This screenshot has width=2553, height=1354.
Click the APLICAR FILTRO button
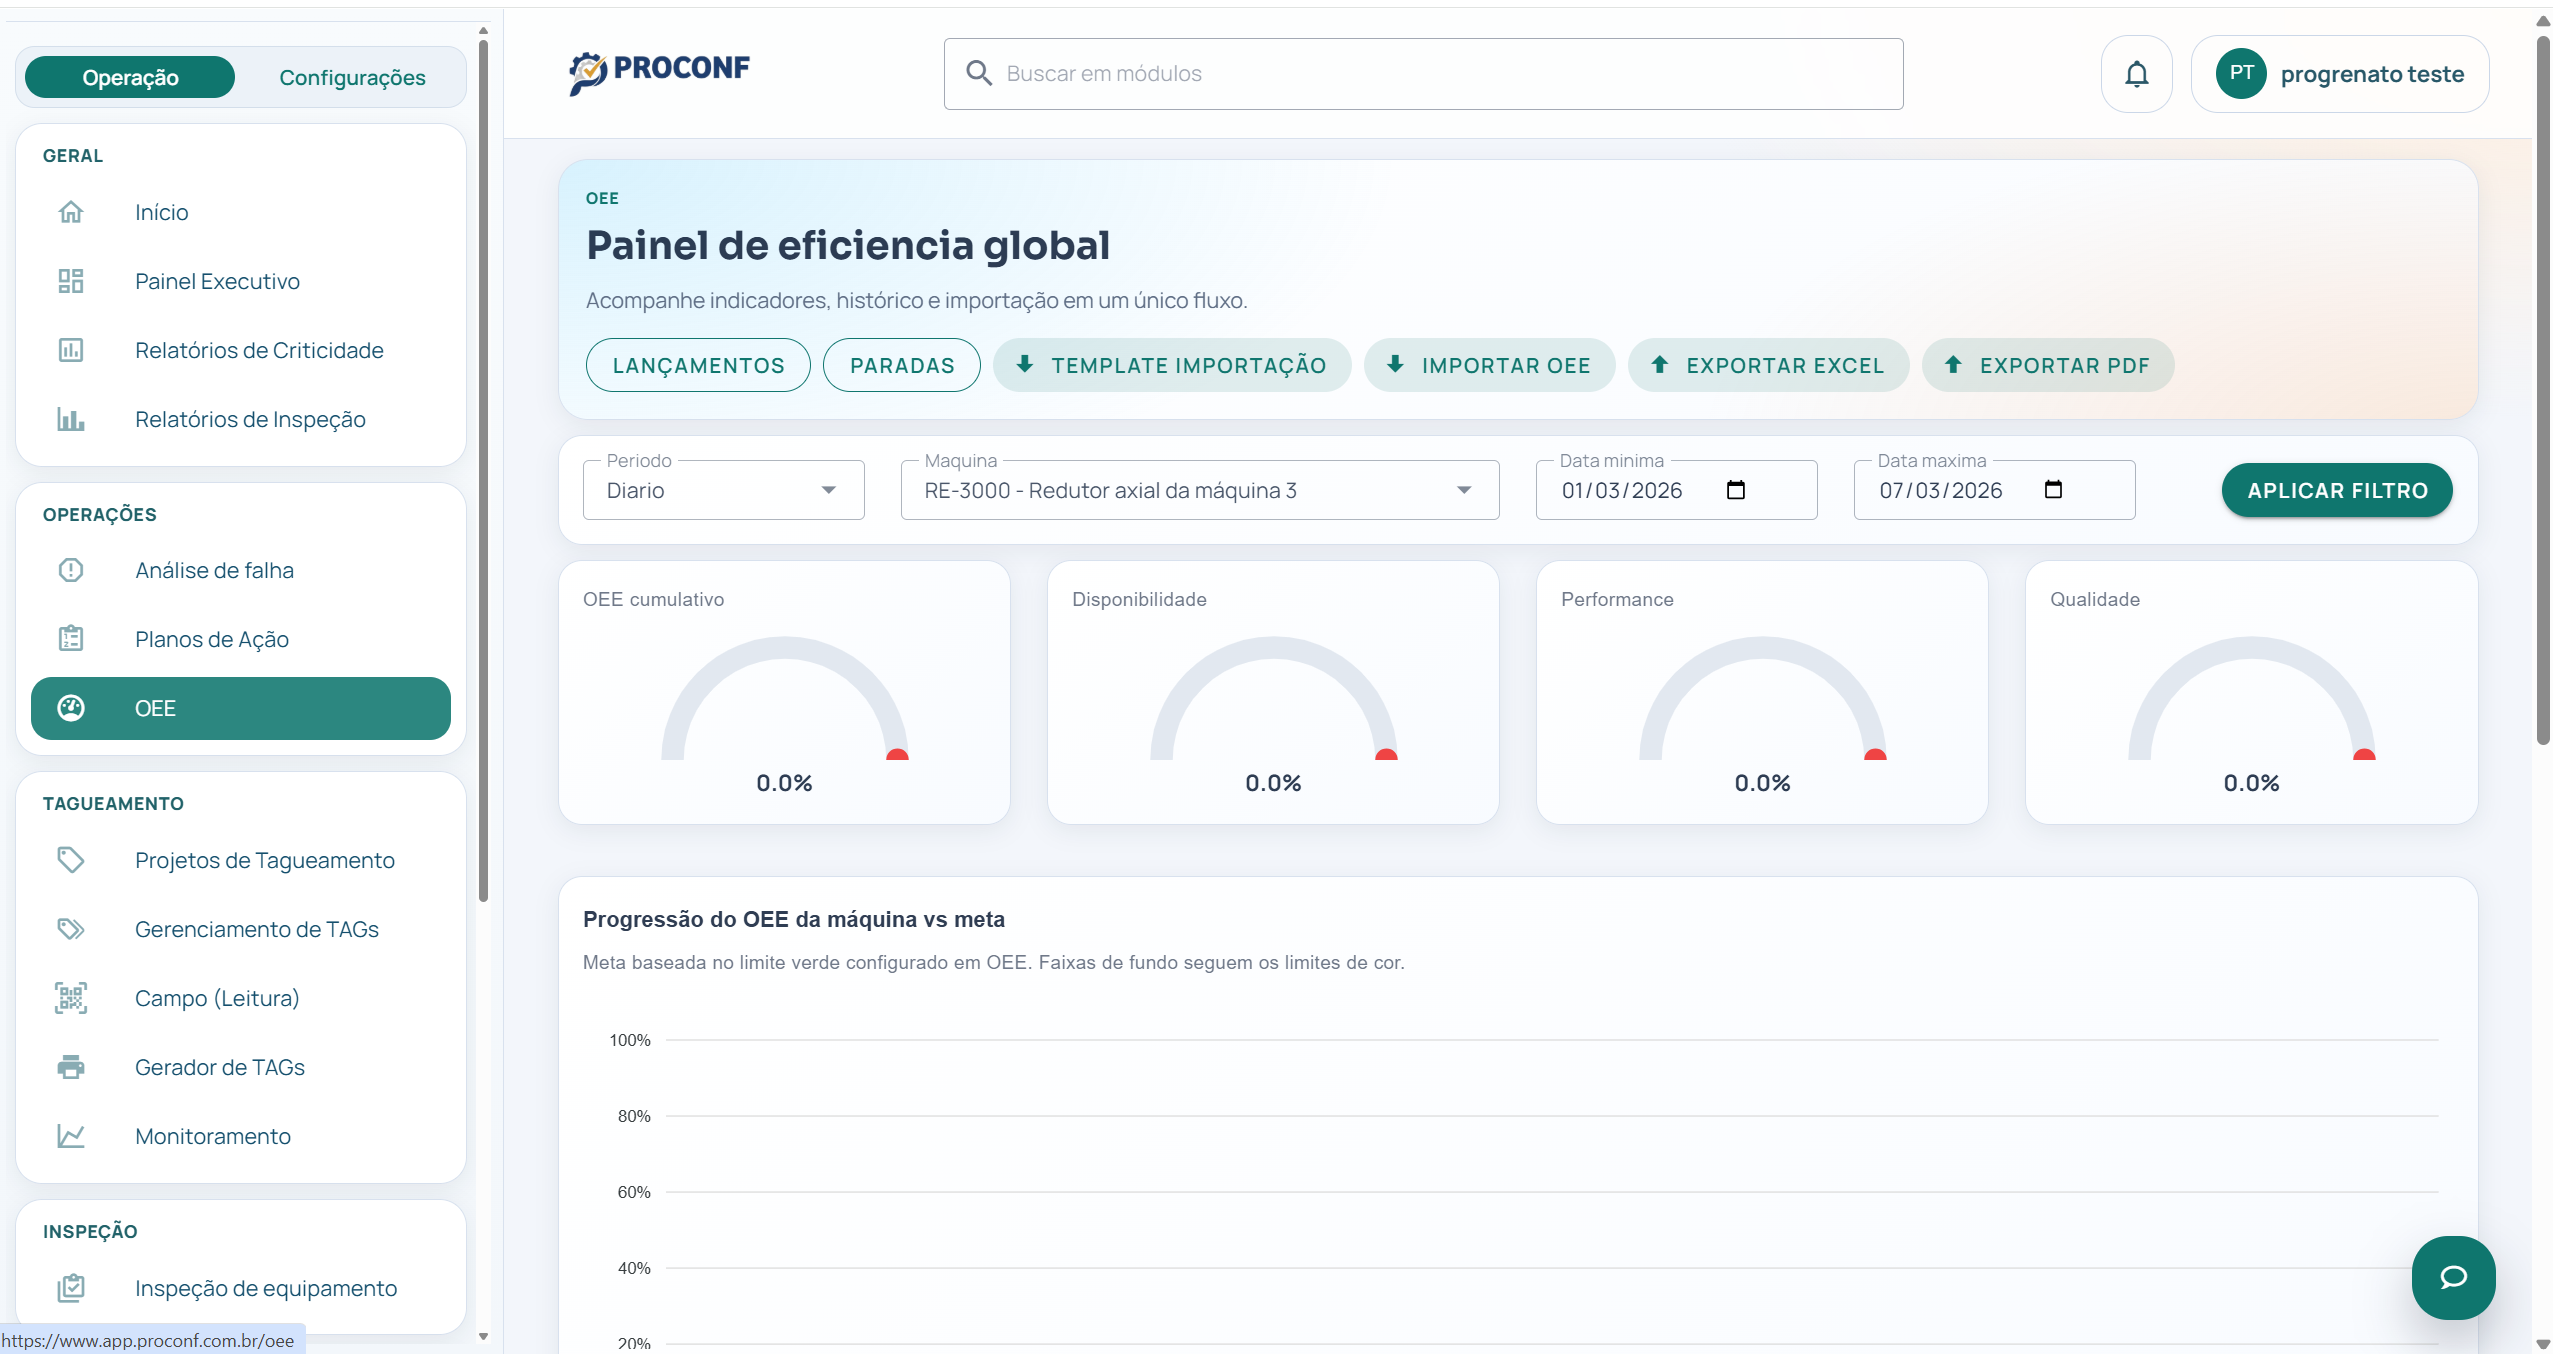coord(2337,490)
